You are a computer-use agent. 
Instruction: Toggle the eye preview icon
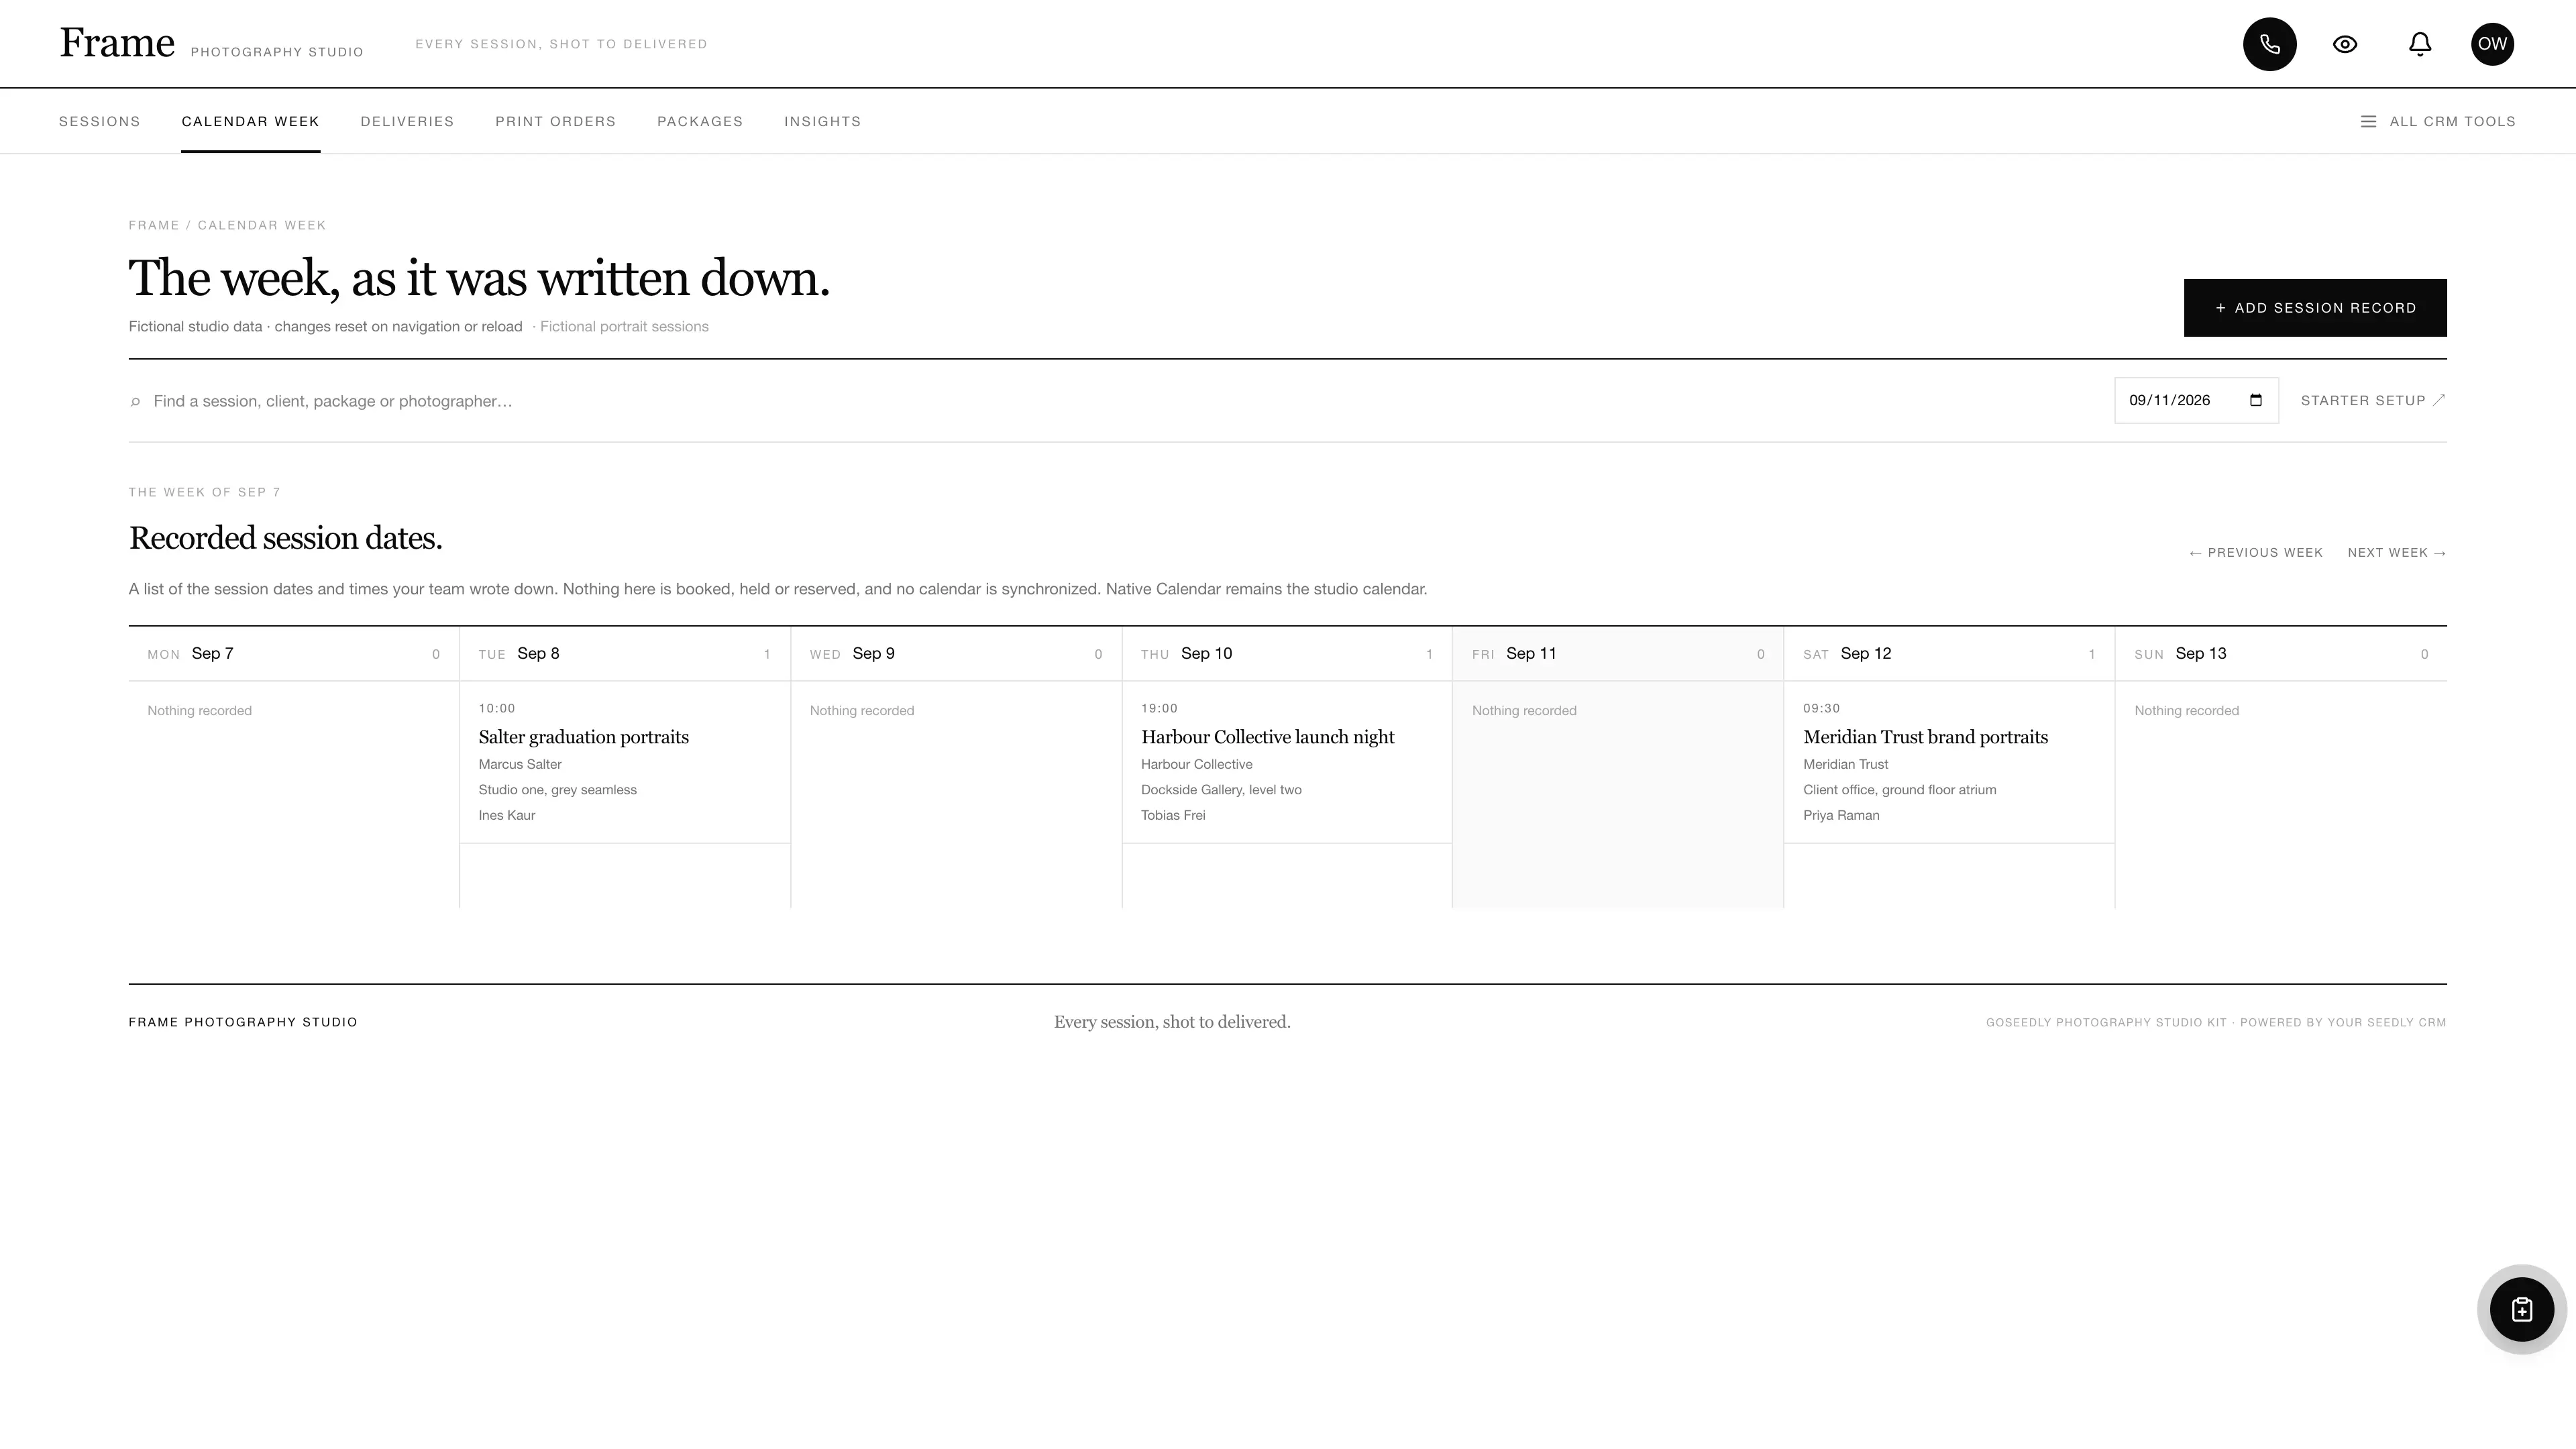[2345, 44]
